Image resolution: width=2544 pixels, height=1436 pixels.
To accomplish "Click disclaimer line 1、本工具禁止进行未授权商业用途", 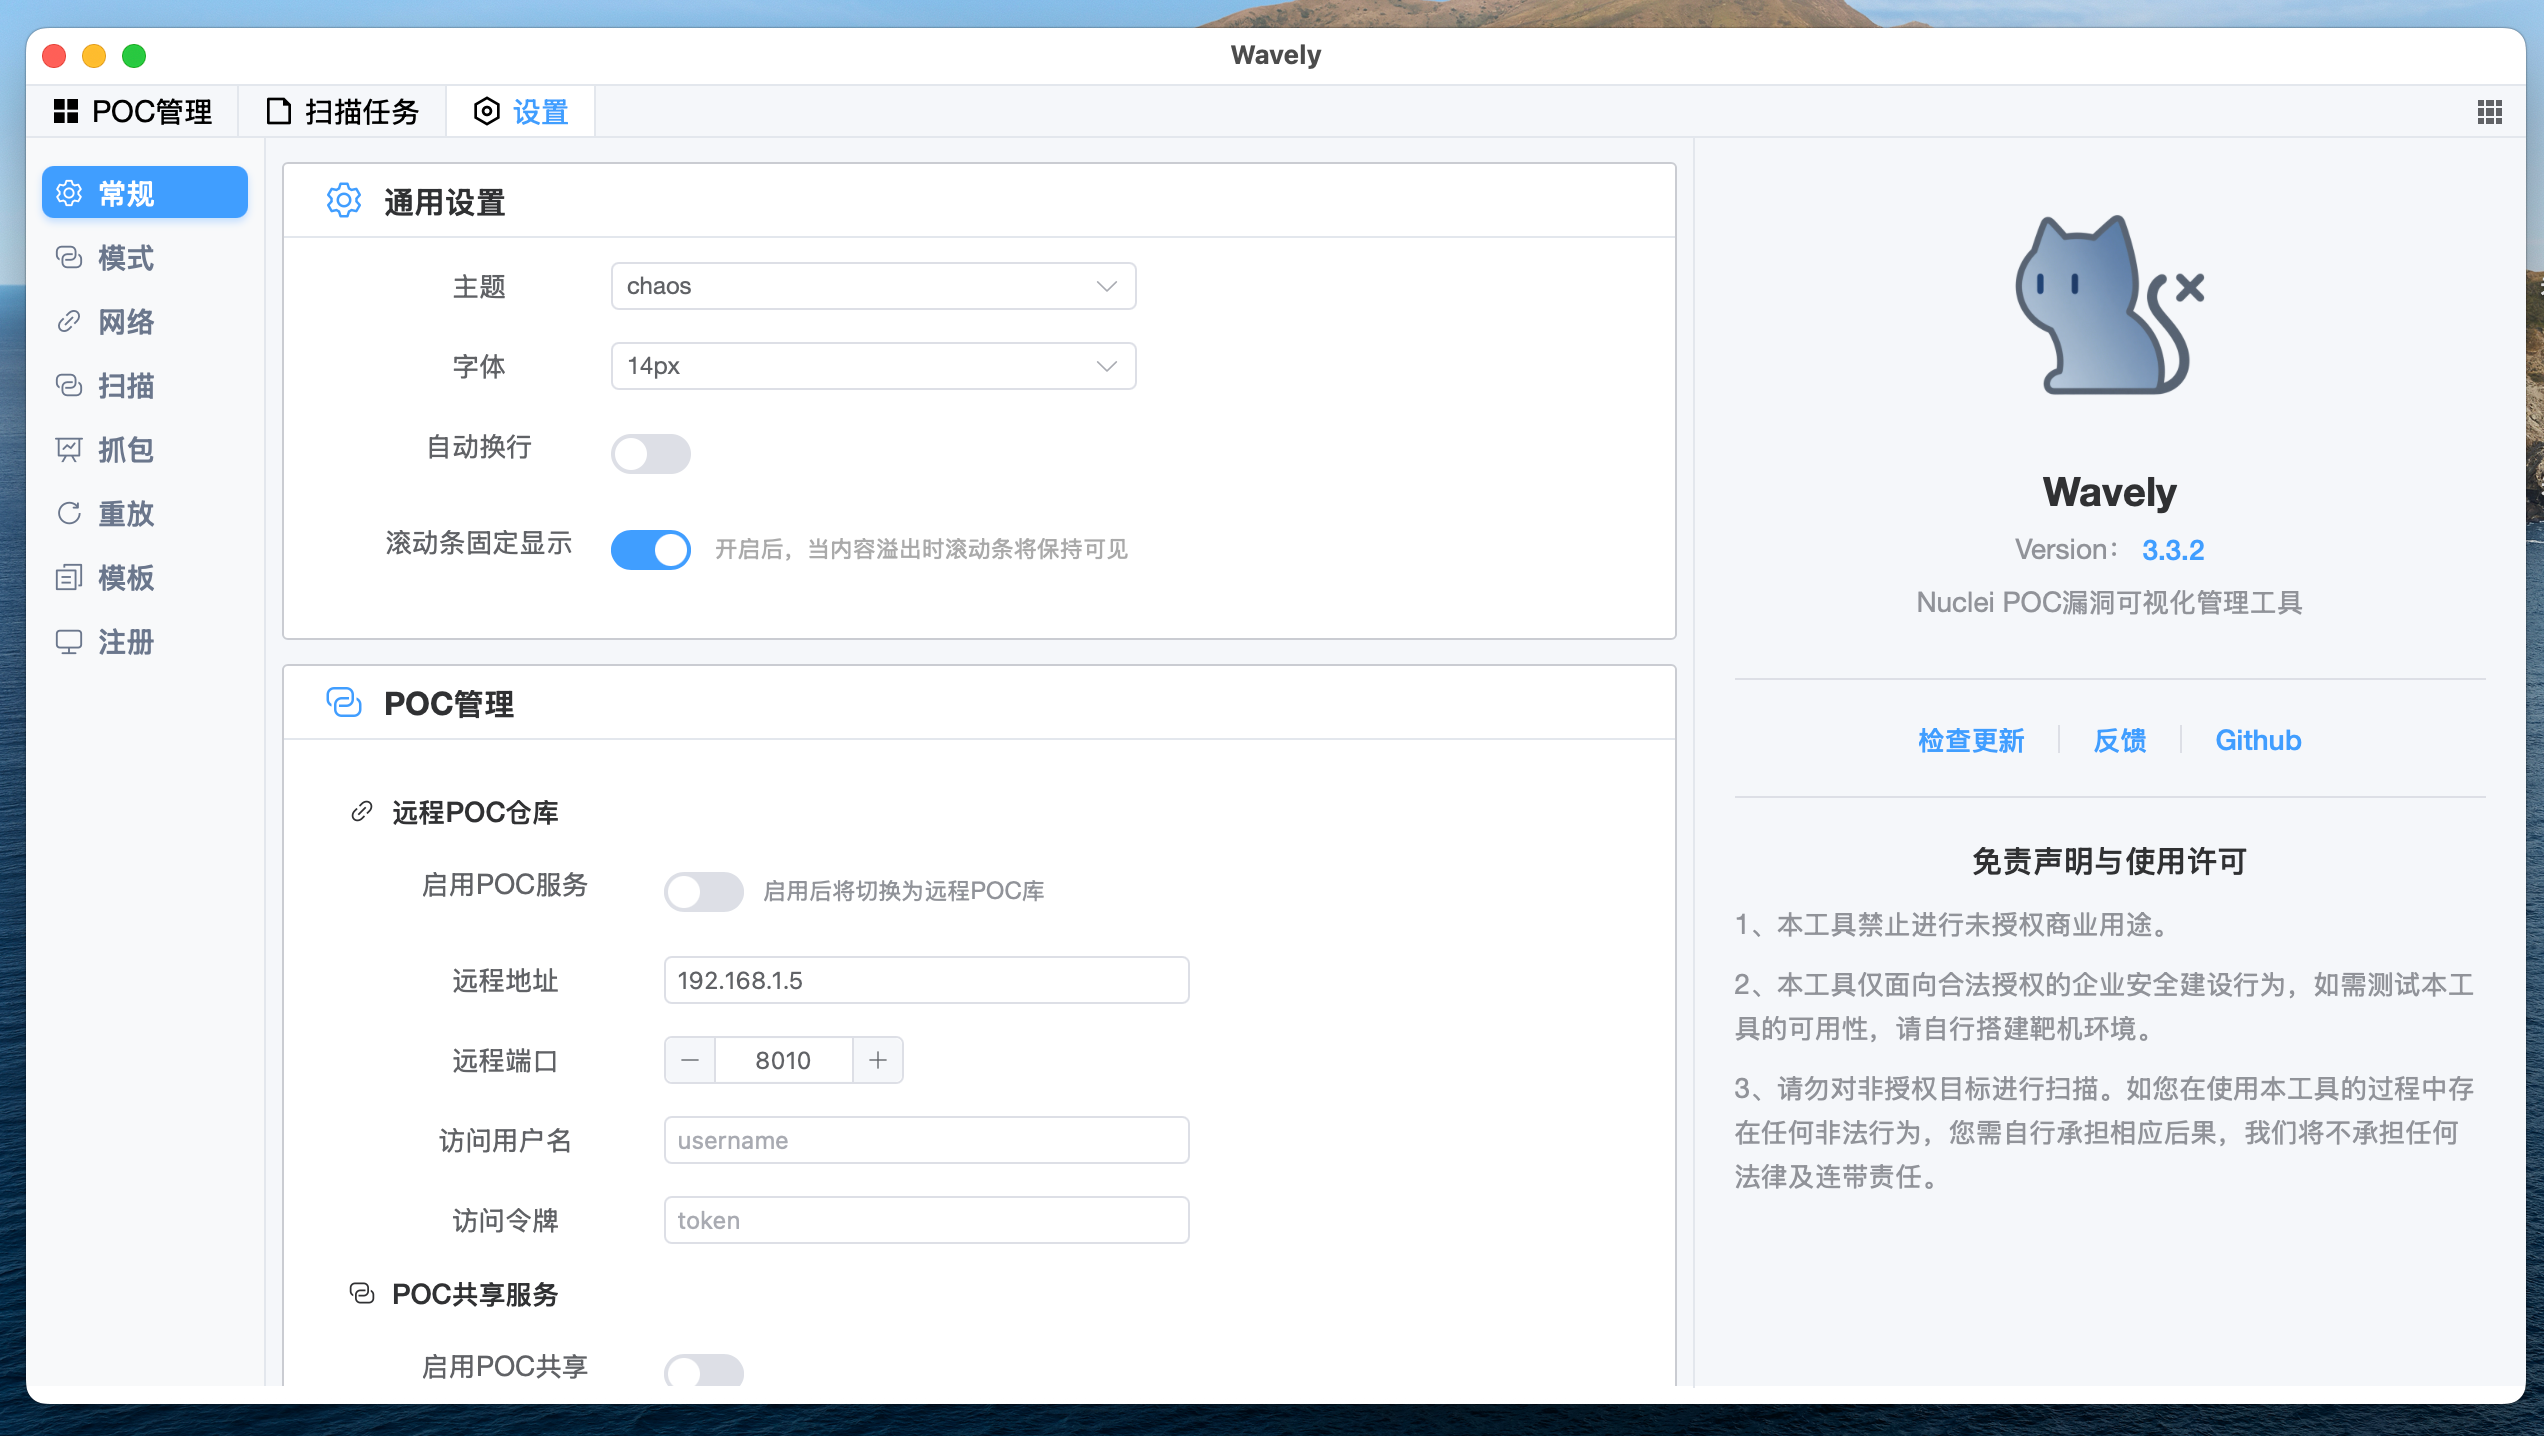I will 1955,925.
